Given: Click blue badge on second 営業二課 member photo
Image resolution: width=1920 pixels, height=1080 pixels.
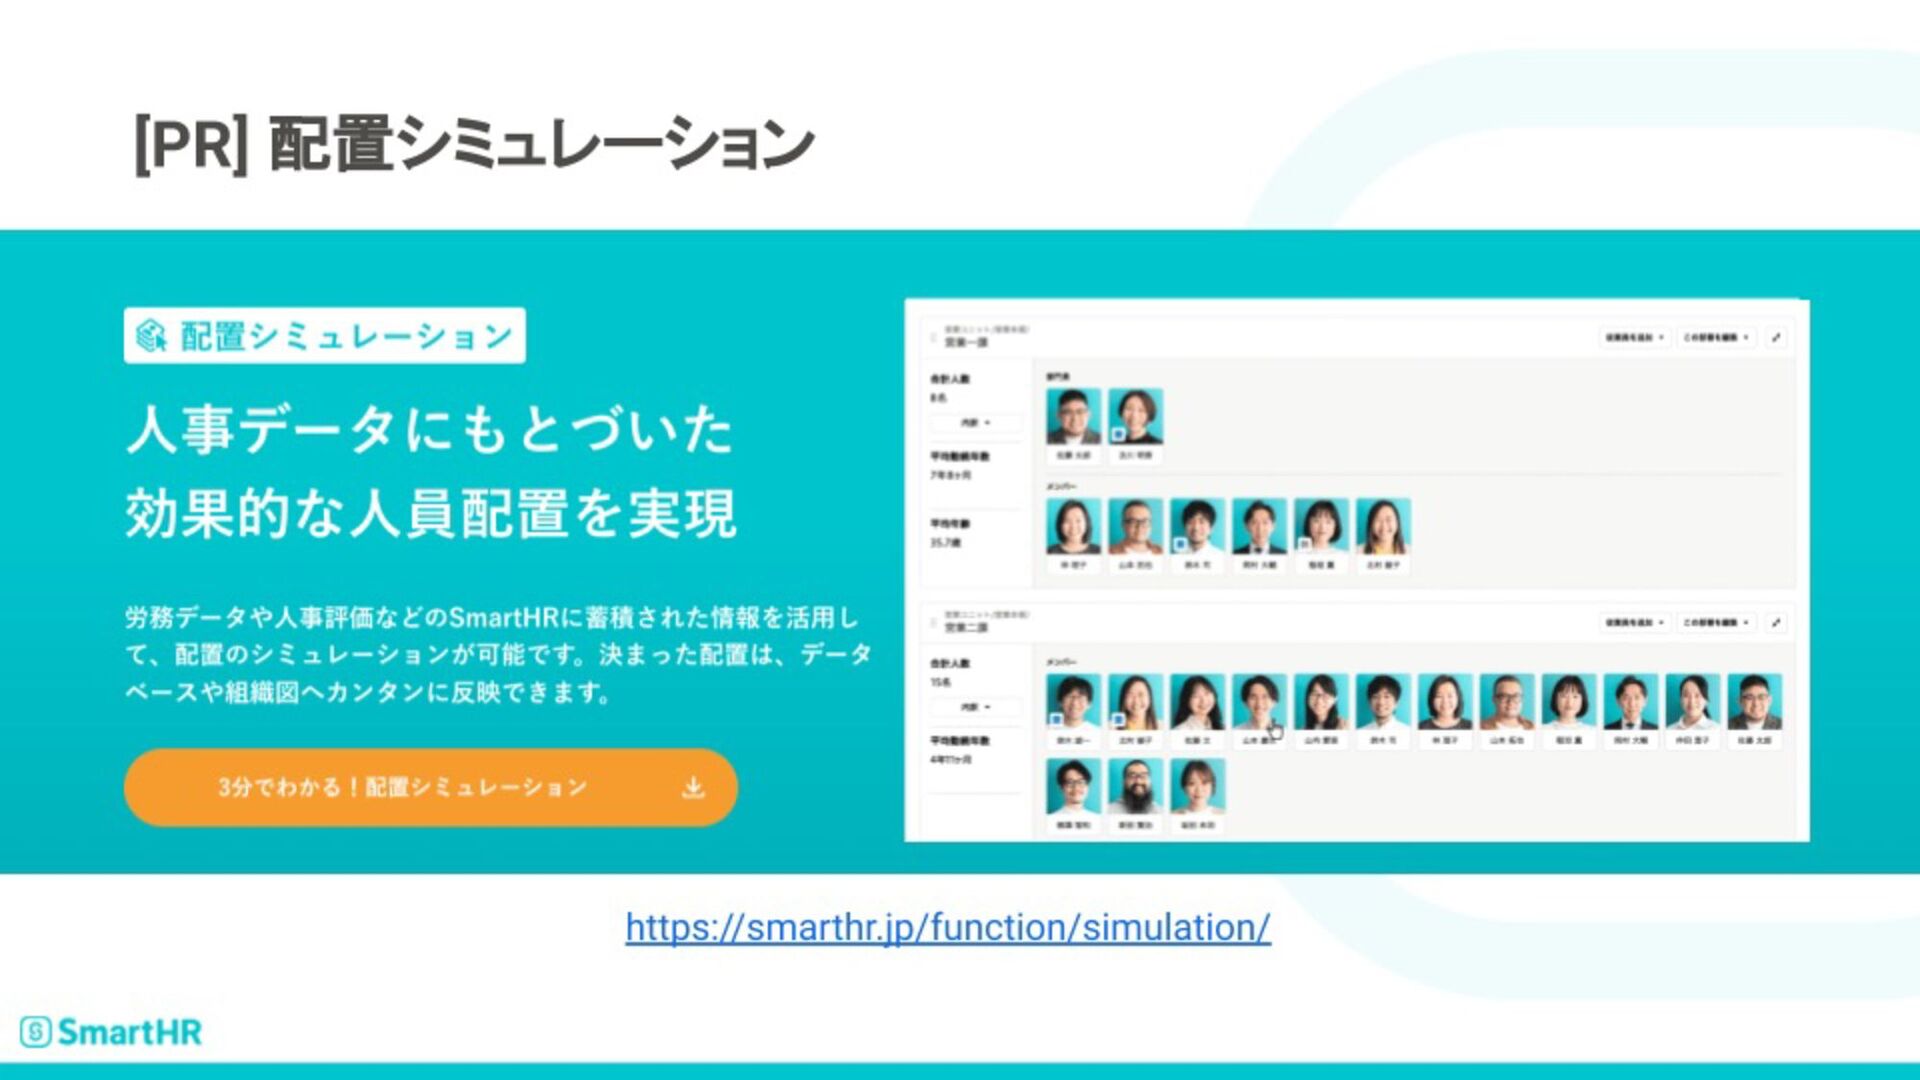Looking at the screenshot, I should click(1119, 719).
